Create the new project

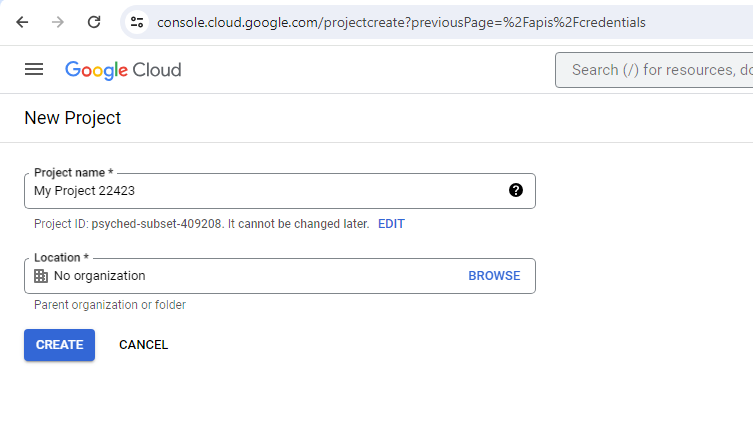(60, 345)
